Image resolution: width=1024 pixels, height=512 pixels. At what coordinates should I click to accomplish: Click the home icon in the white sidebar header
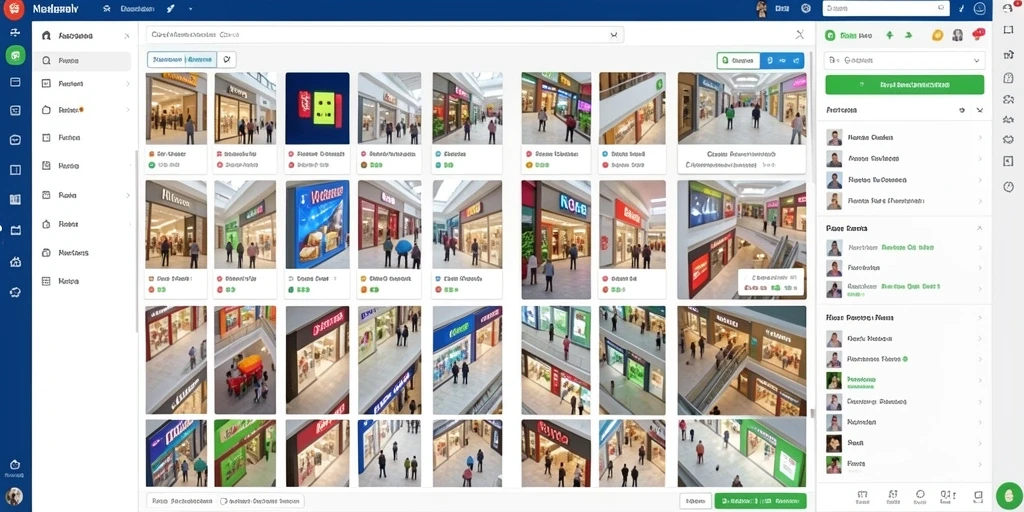point(46,36)
